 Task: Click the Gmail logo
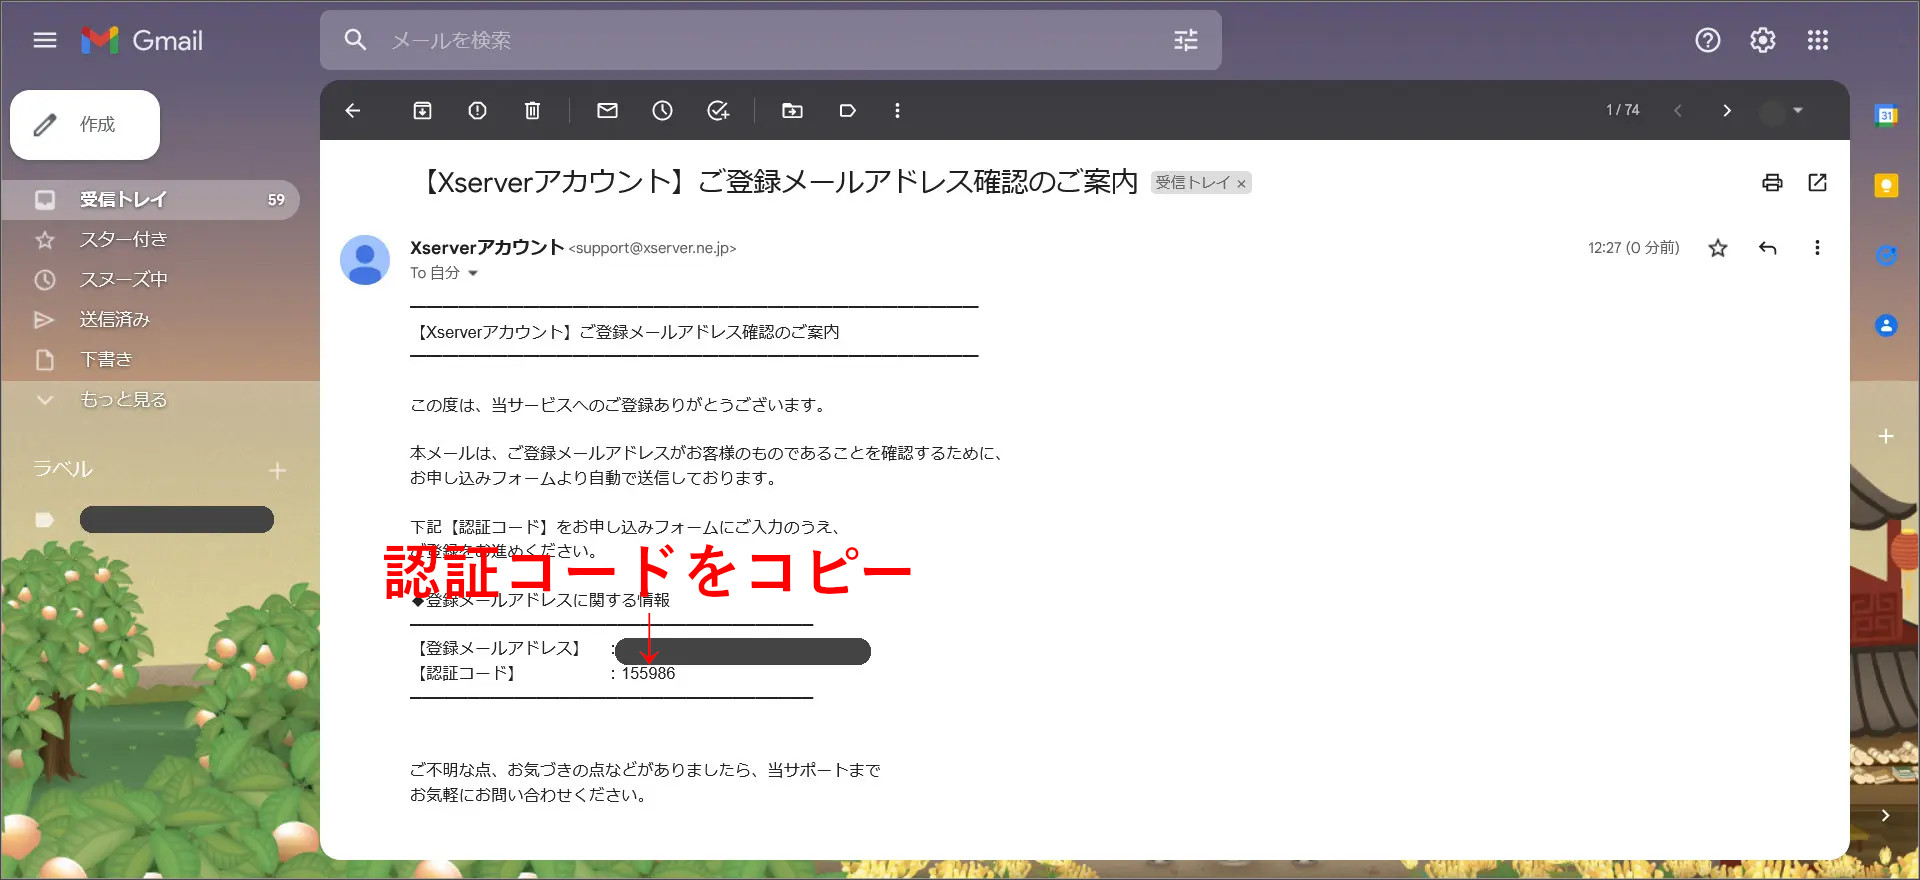click(142, 40)
